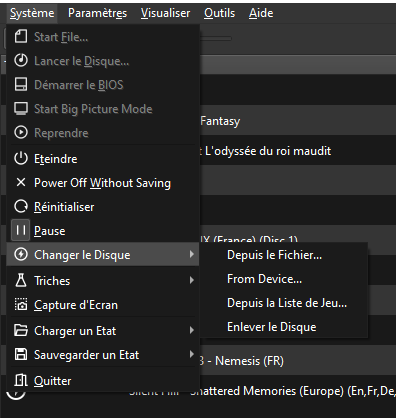Select Enlever le Disque option
This screenshot has width=396, height=418.
[x=284, y=327]
